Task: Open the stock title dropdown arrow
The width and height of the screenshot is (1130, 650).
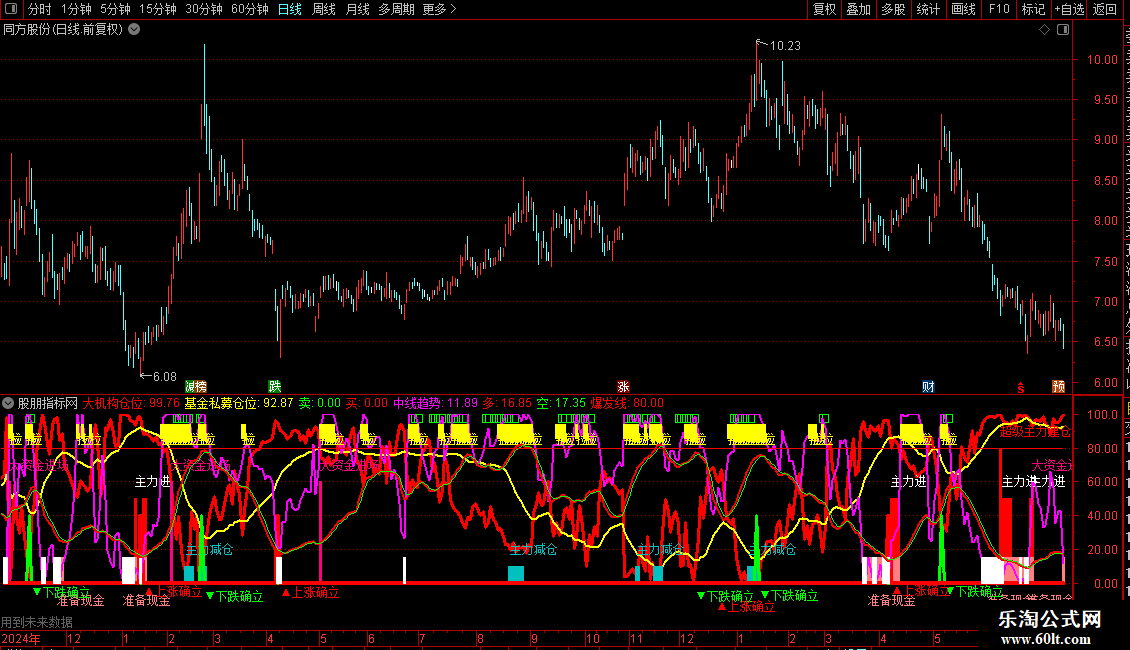Action: [134, 30]
